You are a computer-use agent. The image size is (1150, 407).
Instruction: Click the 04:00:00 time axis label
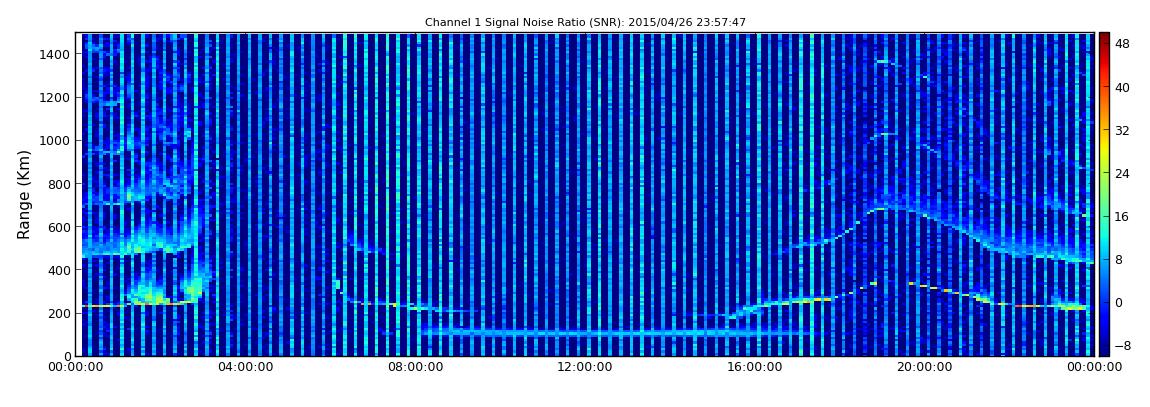(247, 367)
